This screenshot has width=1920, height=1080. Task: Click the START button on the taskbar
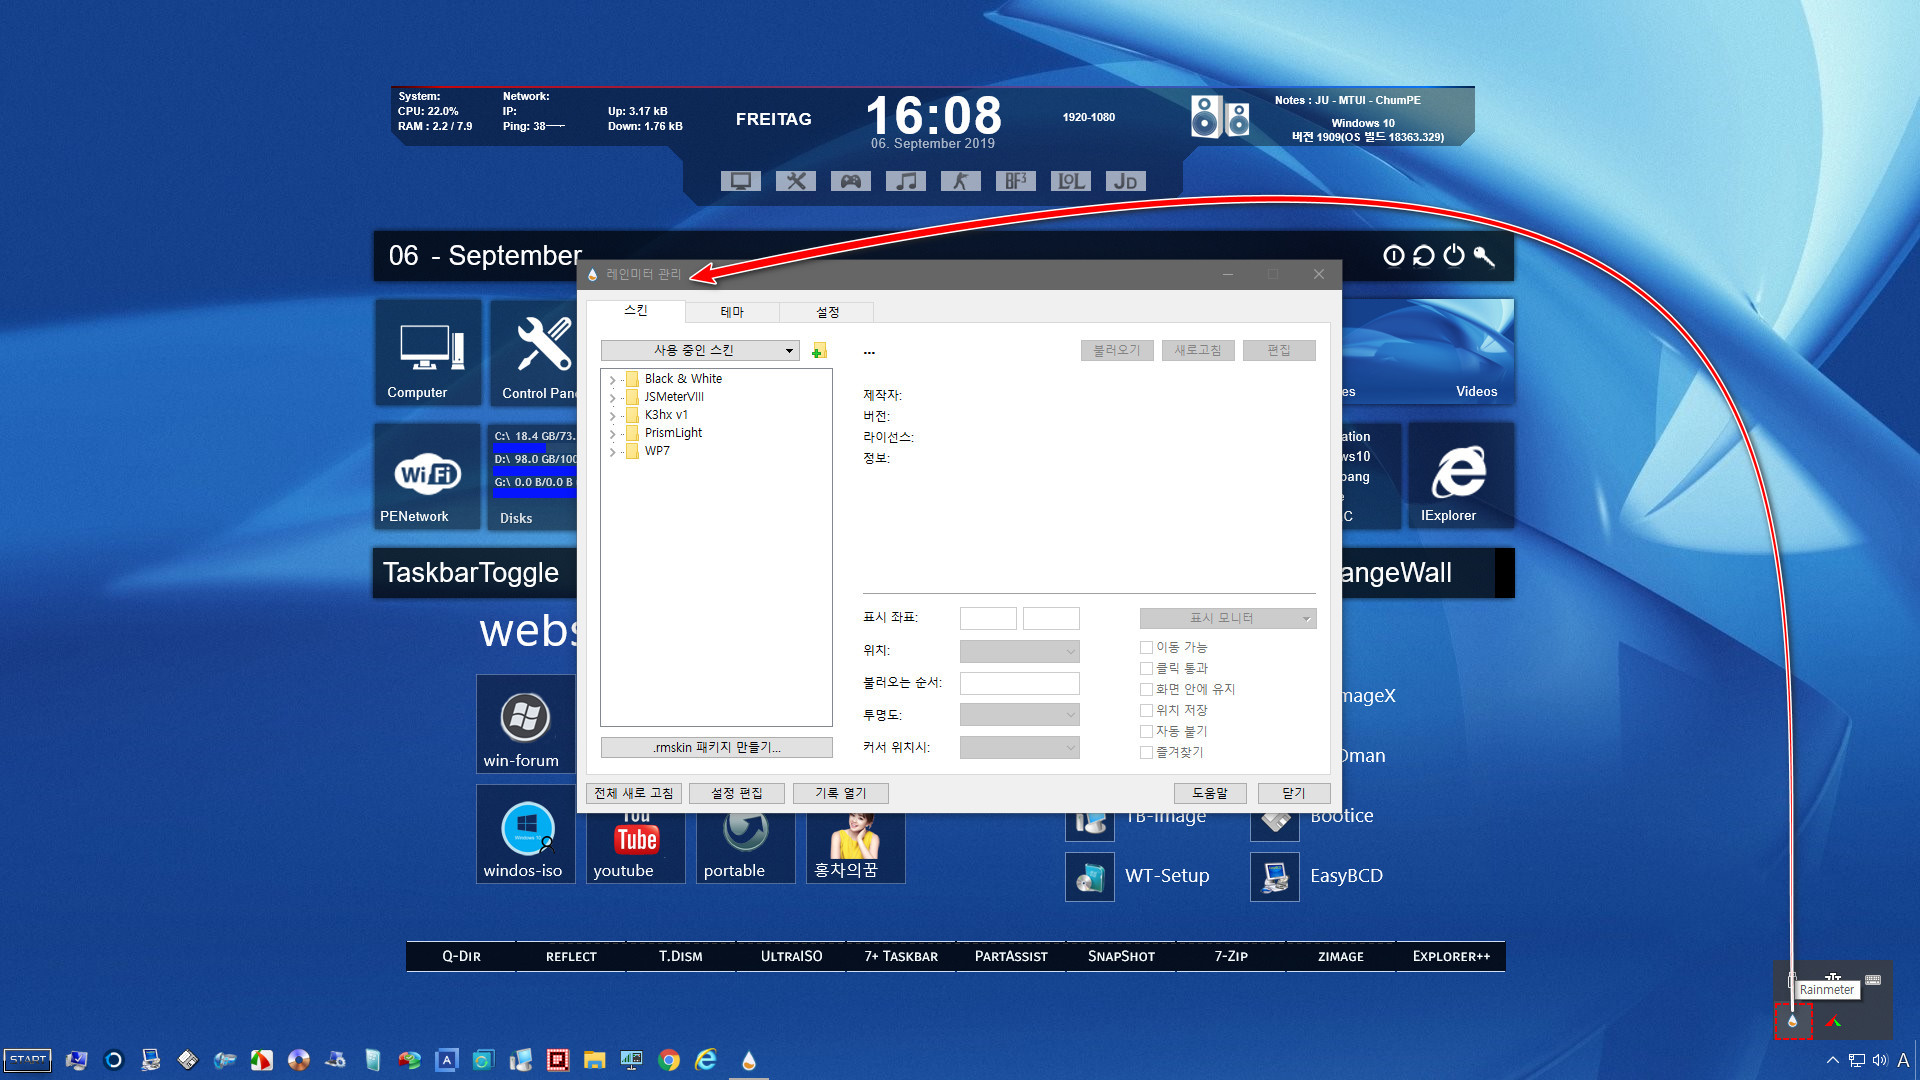click(x=27, y=1060)
